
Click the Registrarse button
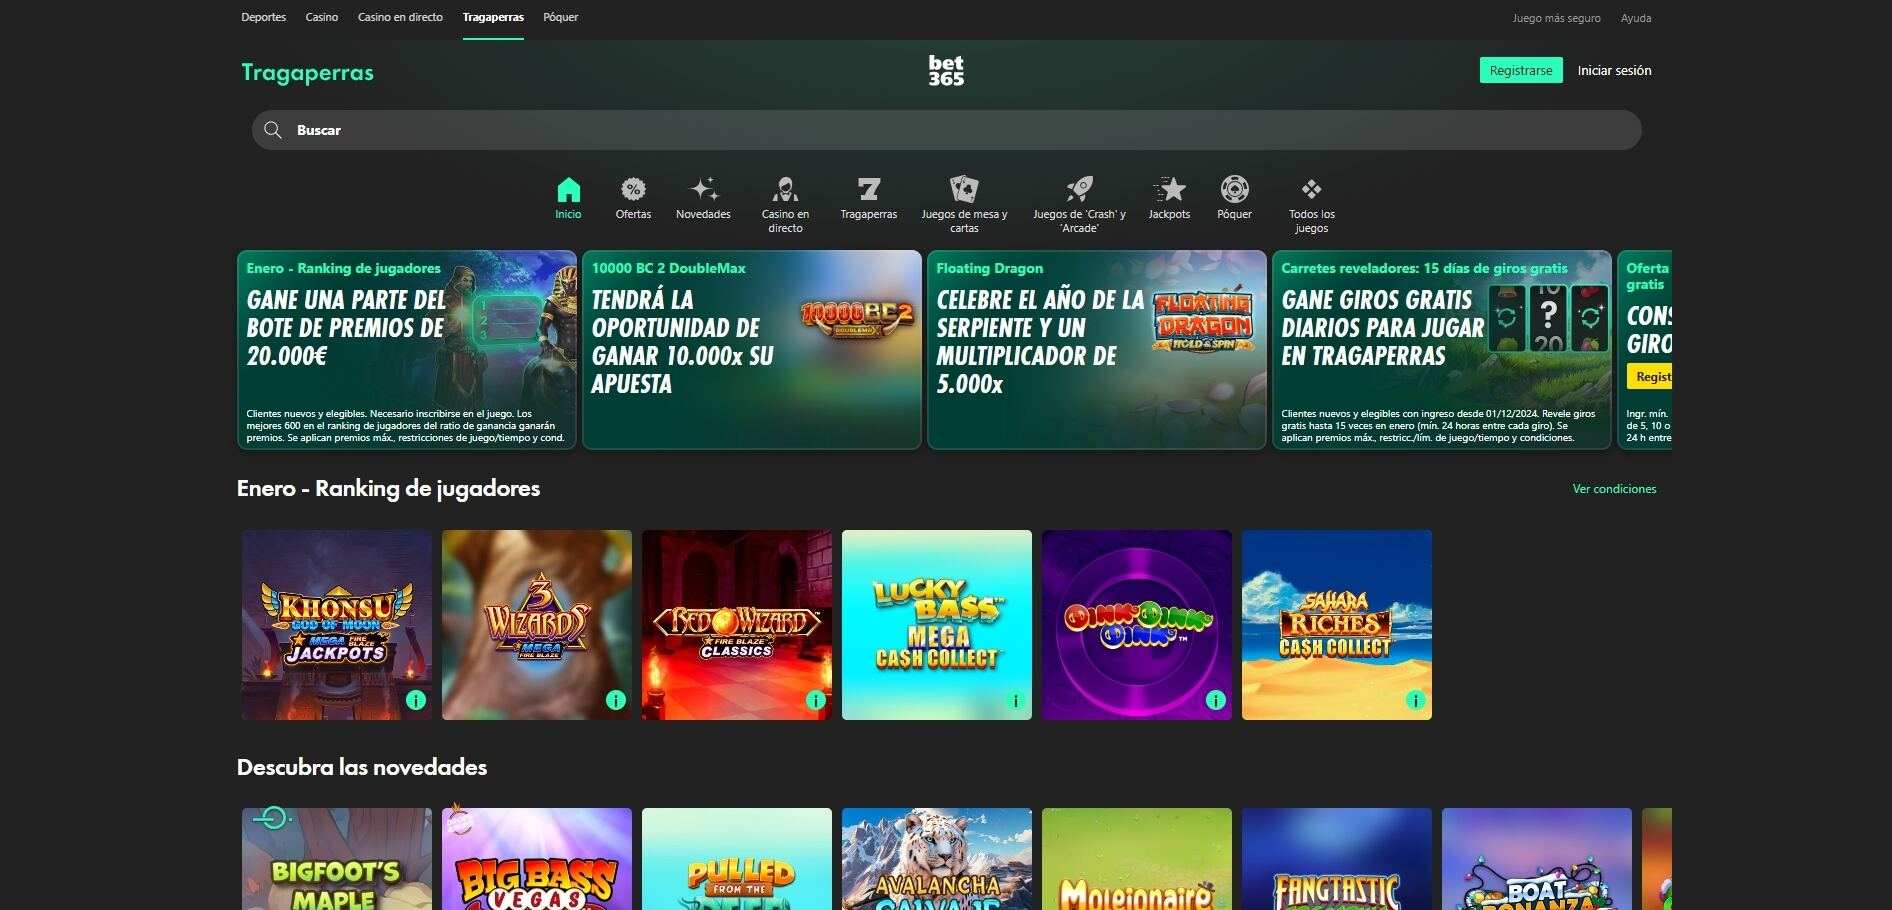(x=1521, y=70)
